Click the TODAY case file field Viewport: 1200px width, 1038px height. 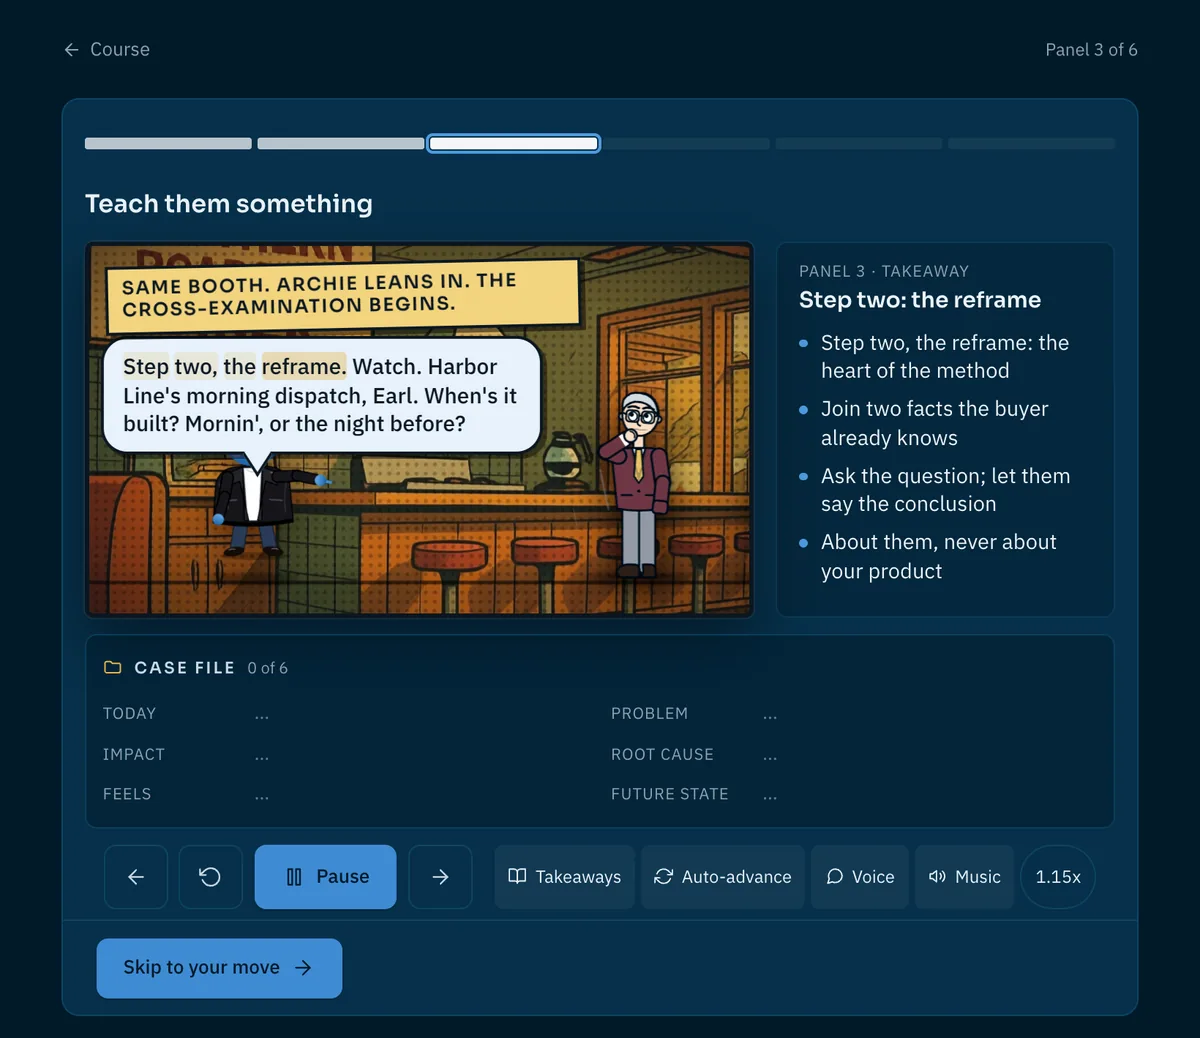tap(346, 714)
